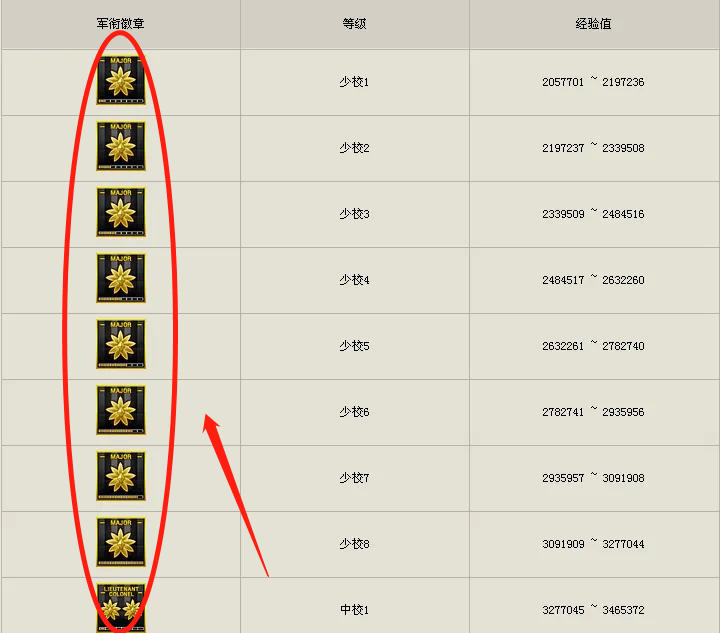Select the 少校7 Major rank badge
Image resolution: width=720 pixels, height=633 pixels.
point(121,476)
